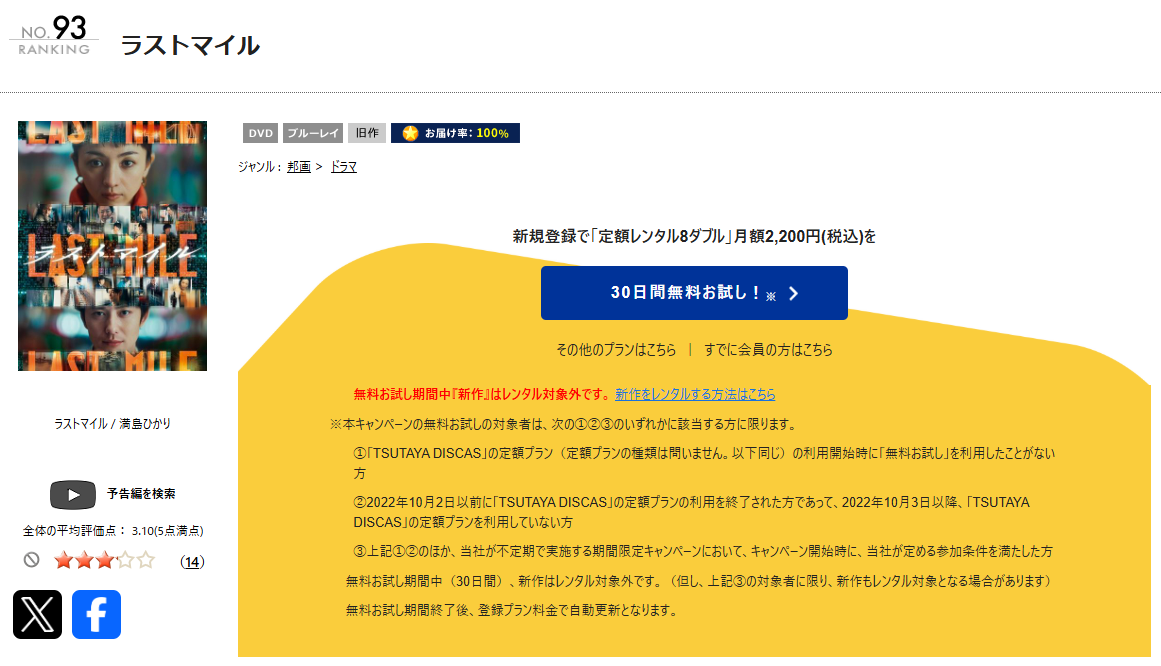Open the 邦画 genre category
1161x666 pixels.
[298, 166]
